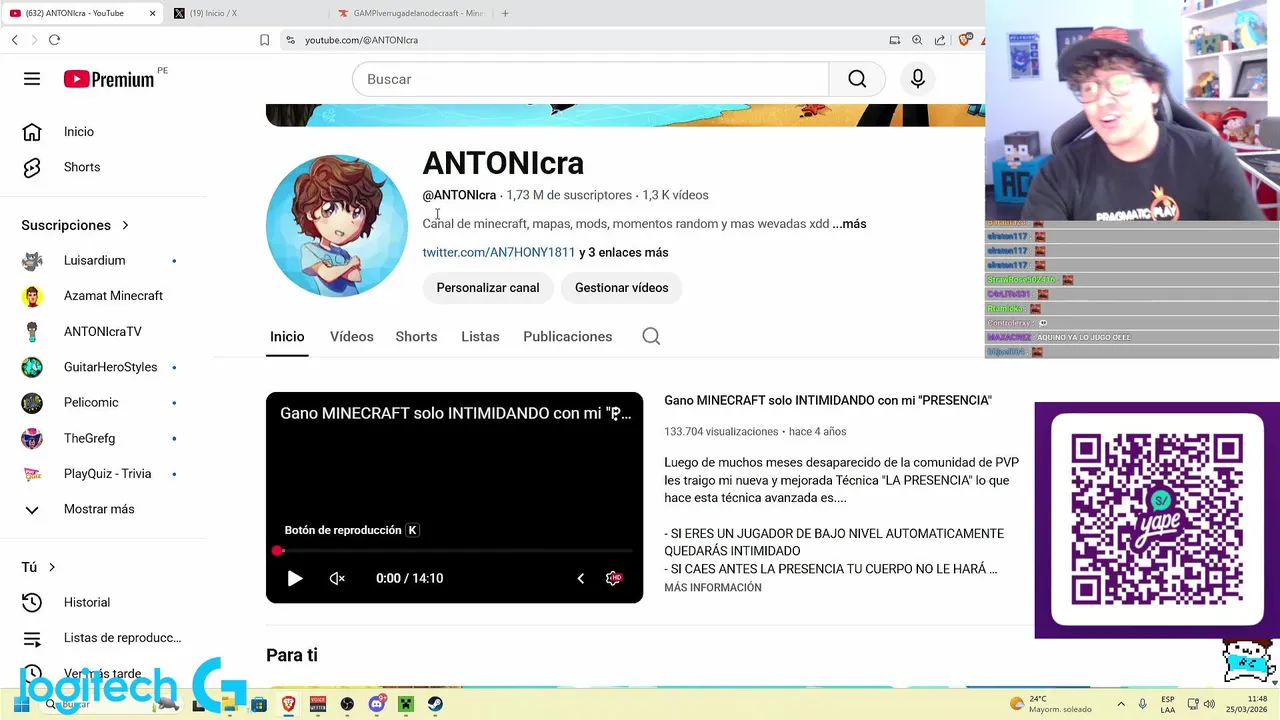Open Windows Start menu
The image size is (1280, 720).
point(22,704)
